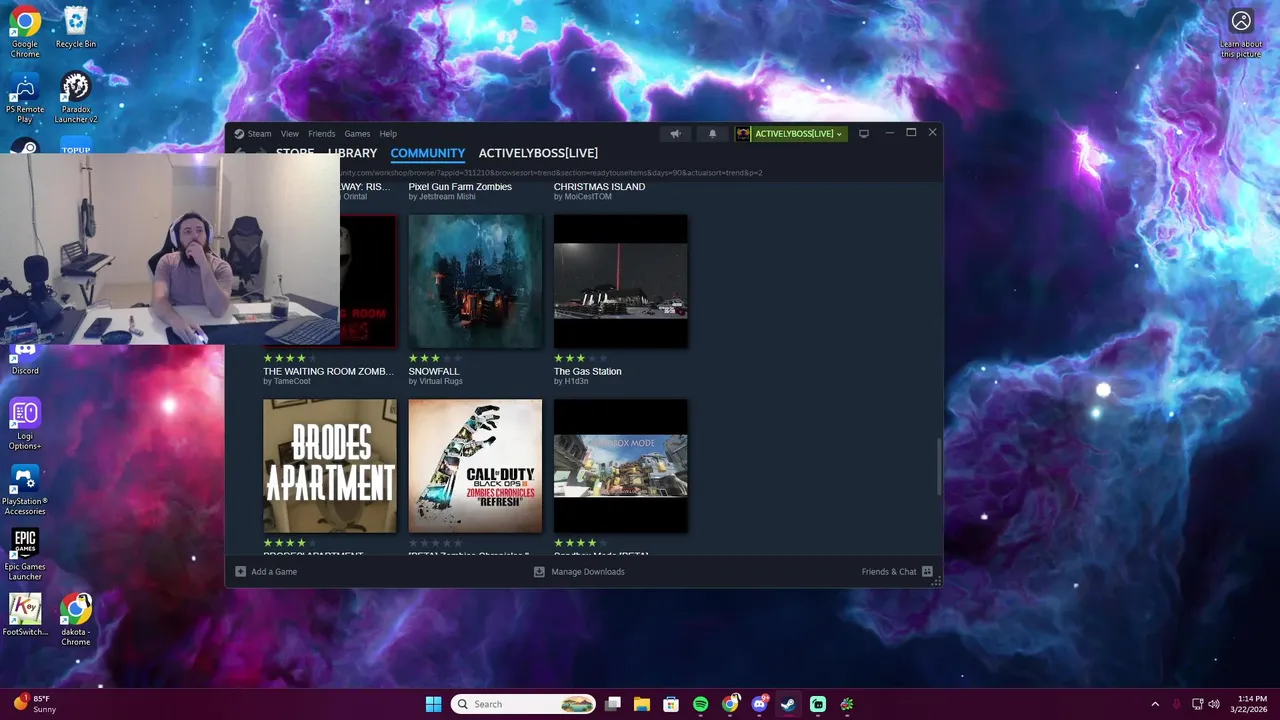This screenshot has height=720, width=1280.
Task: Open FootSwitch desktop icon
Action: 25,615
